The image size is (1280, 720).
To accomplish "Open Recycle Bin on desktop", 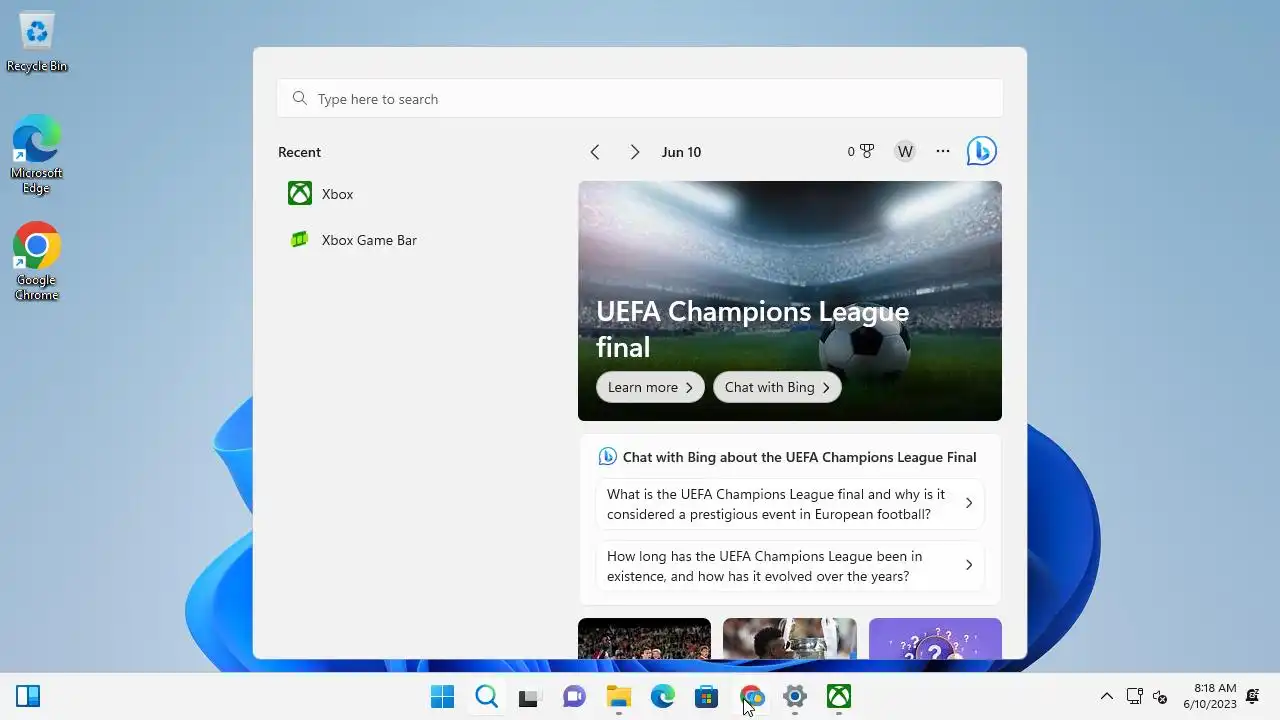I will 37,42.
